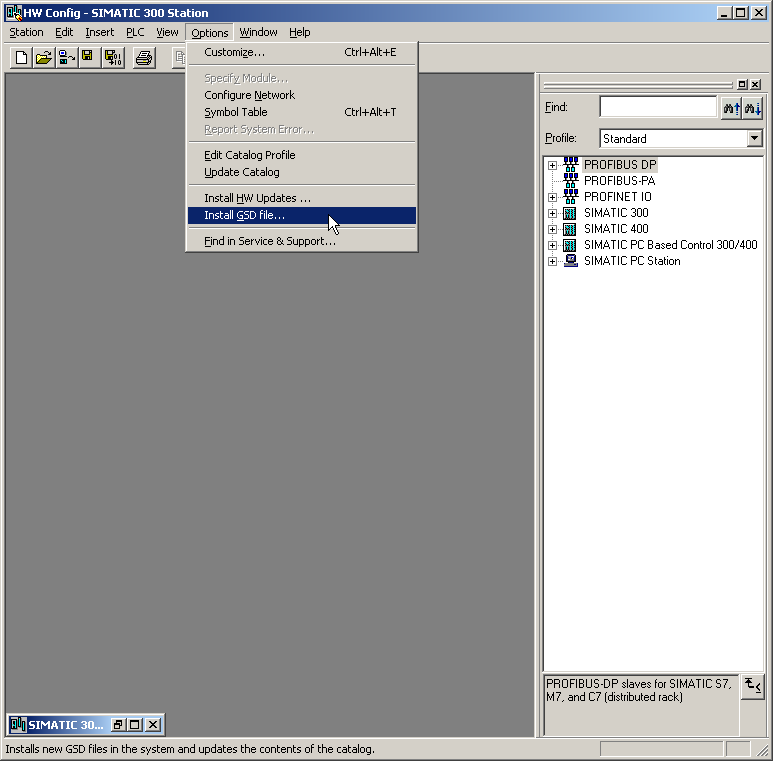Choose Edit Catalog Profile entry
The height and width of the screenshot is (761, 773).
pyautogui.click(x=302, y=155)
